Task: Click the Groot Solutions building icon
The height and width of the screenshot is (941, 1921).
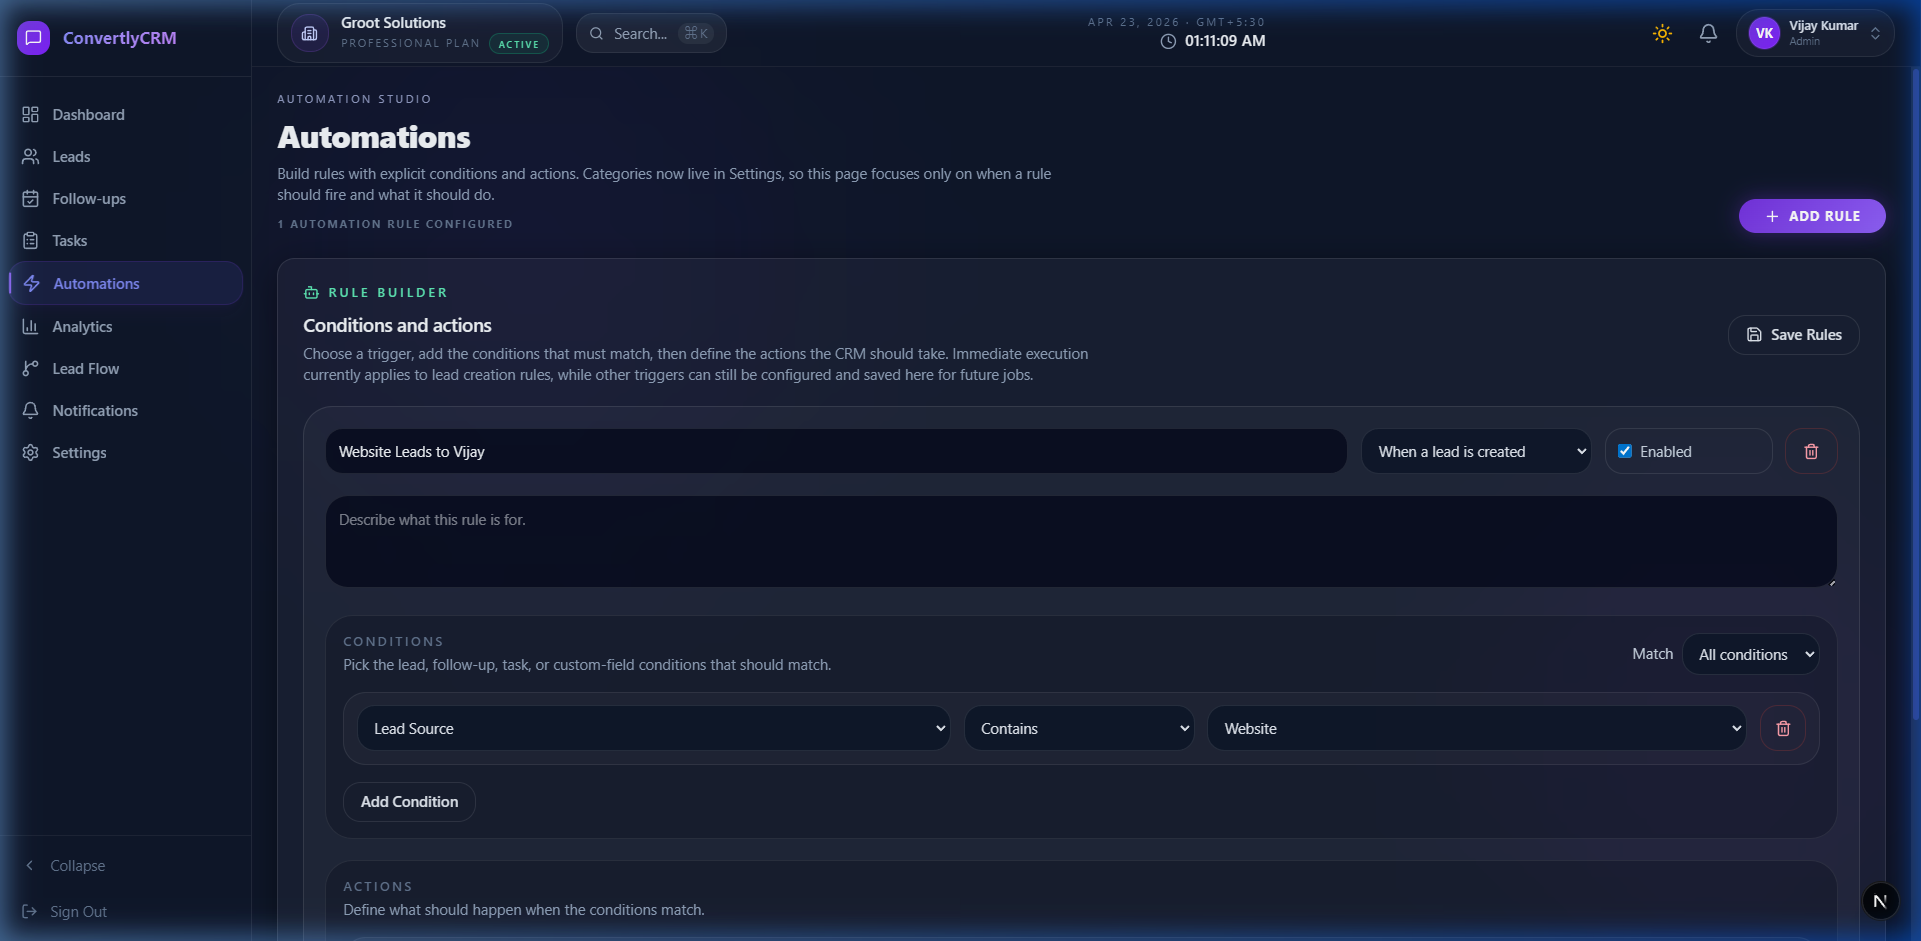Action: pos(310,34)
